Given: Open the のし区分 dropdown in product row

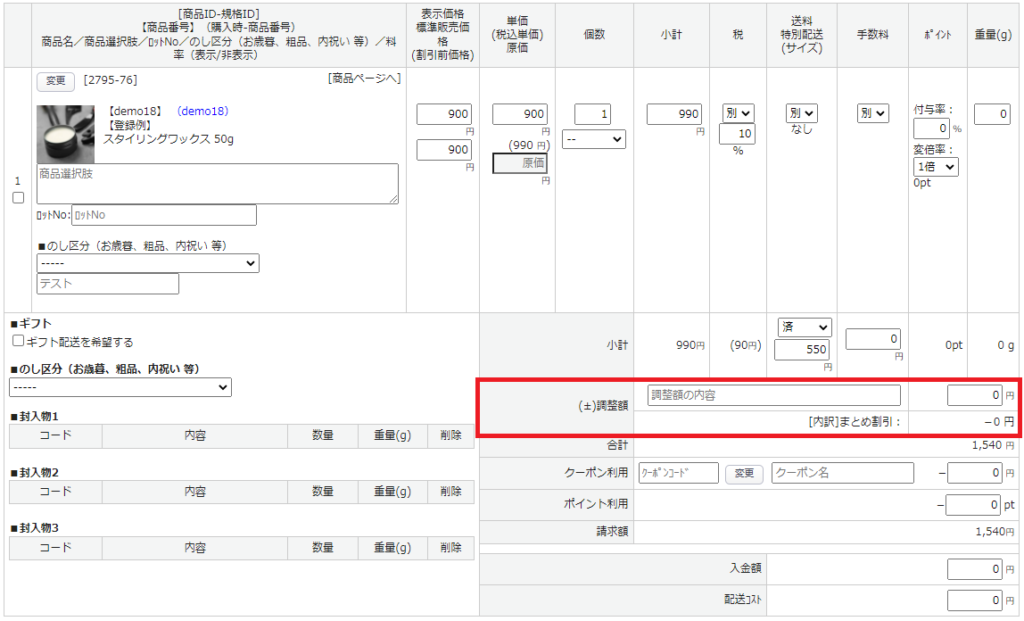Looking at the screenshot, I should click(148, 263).
